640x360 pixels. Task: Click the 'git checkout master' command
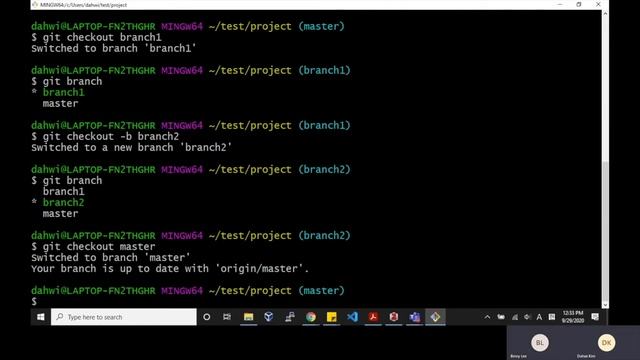pos(99,247)
